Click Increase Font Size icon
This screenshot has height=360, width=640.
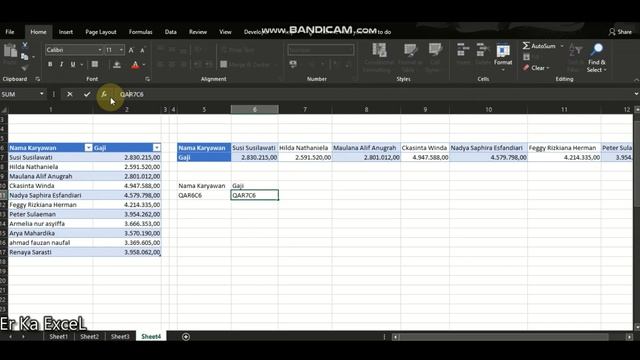131,50
